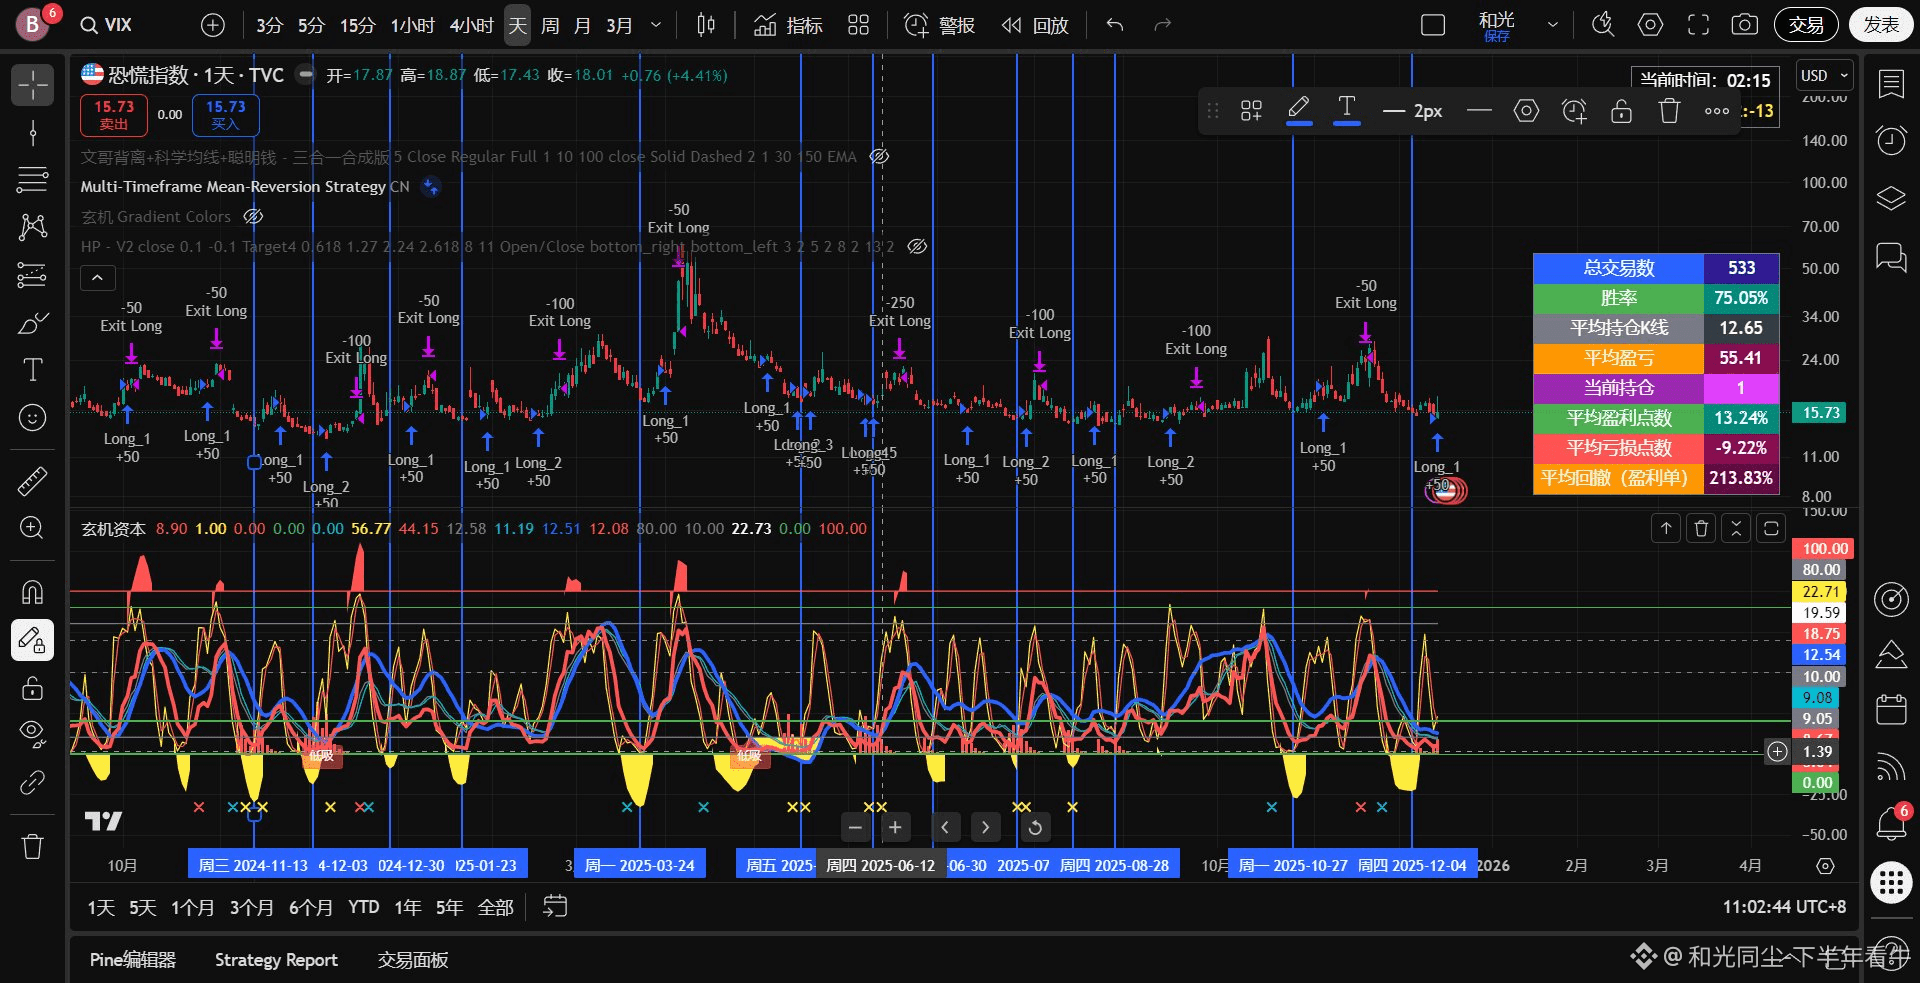
Task: Delete drawing with floating toolbar trash icon
Action: click(1669, 111)
